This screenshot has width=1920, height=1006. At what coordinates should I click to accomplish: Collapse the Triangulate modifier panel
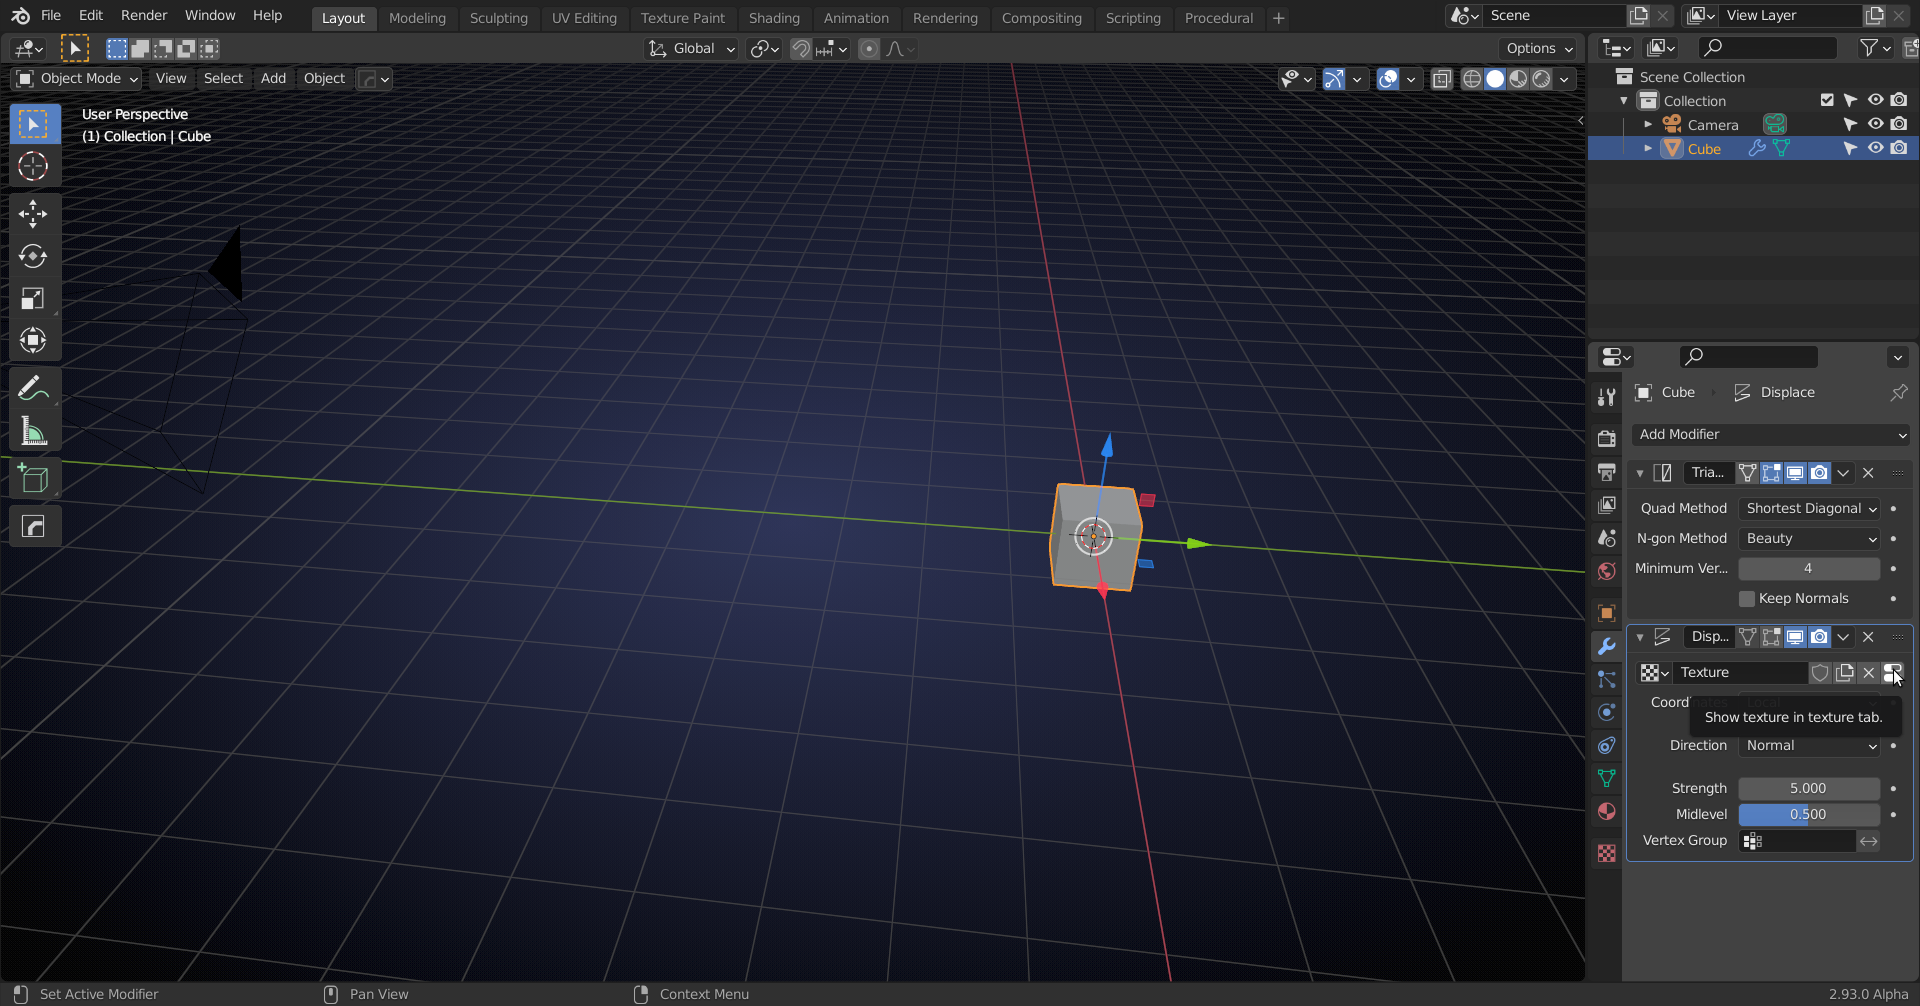click(x=1640, y=473)
